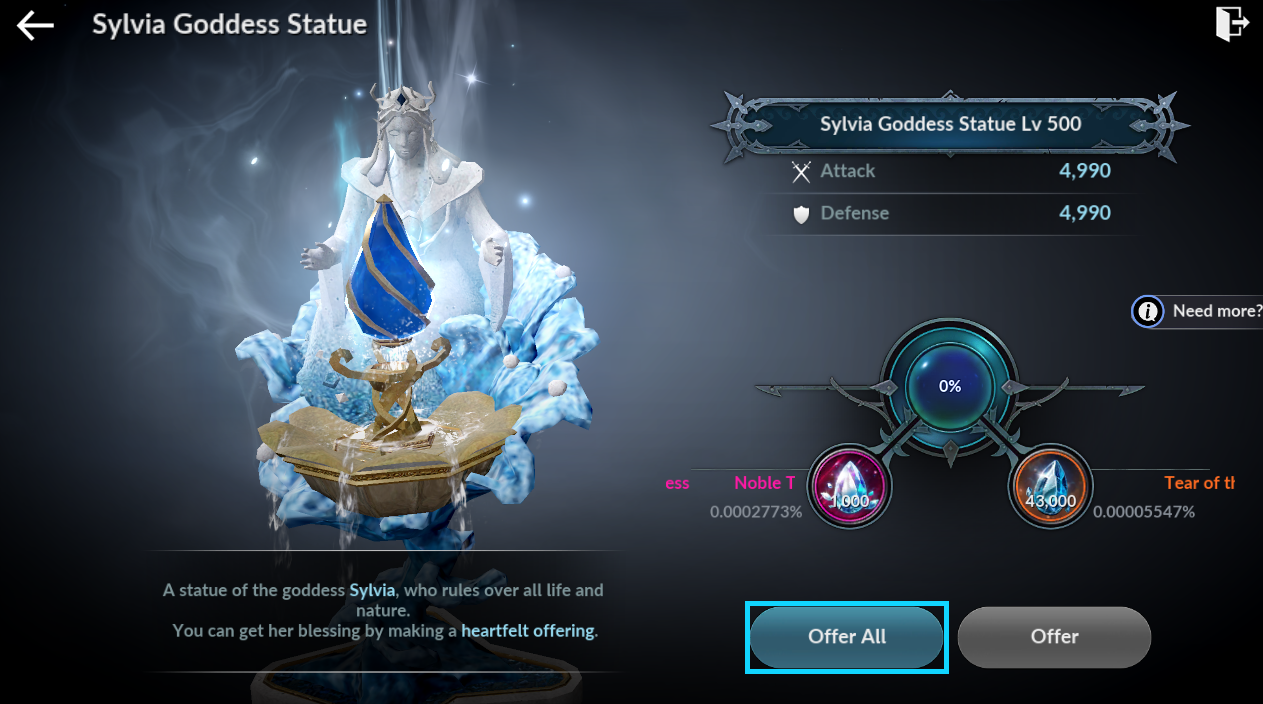This screenshot has height=704, width=1263.
Task: Click the exit door icon
Action: [x=1232, y=24]
